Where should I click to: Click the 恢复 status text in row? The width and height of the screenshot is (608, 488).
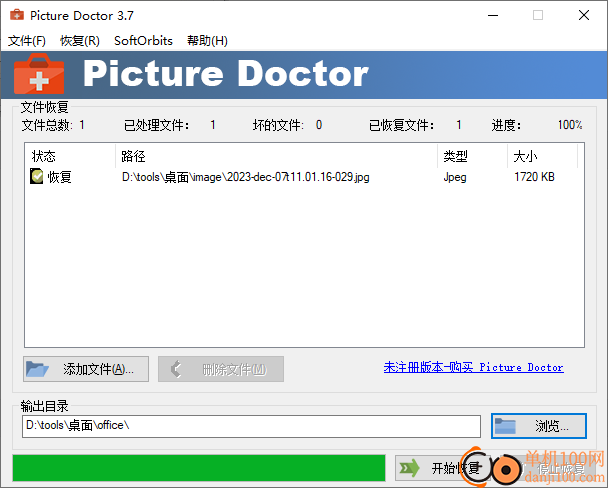[x=59, y=177]
